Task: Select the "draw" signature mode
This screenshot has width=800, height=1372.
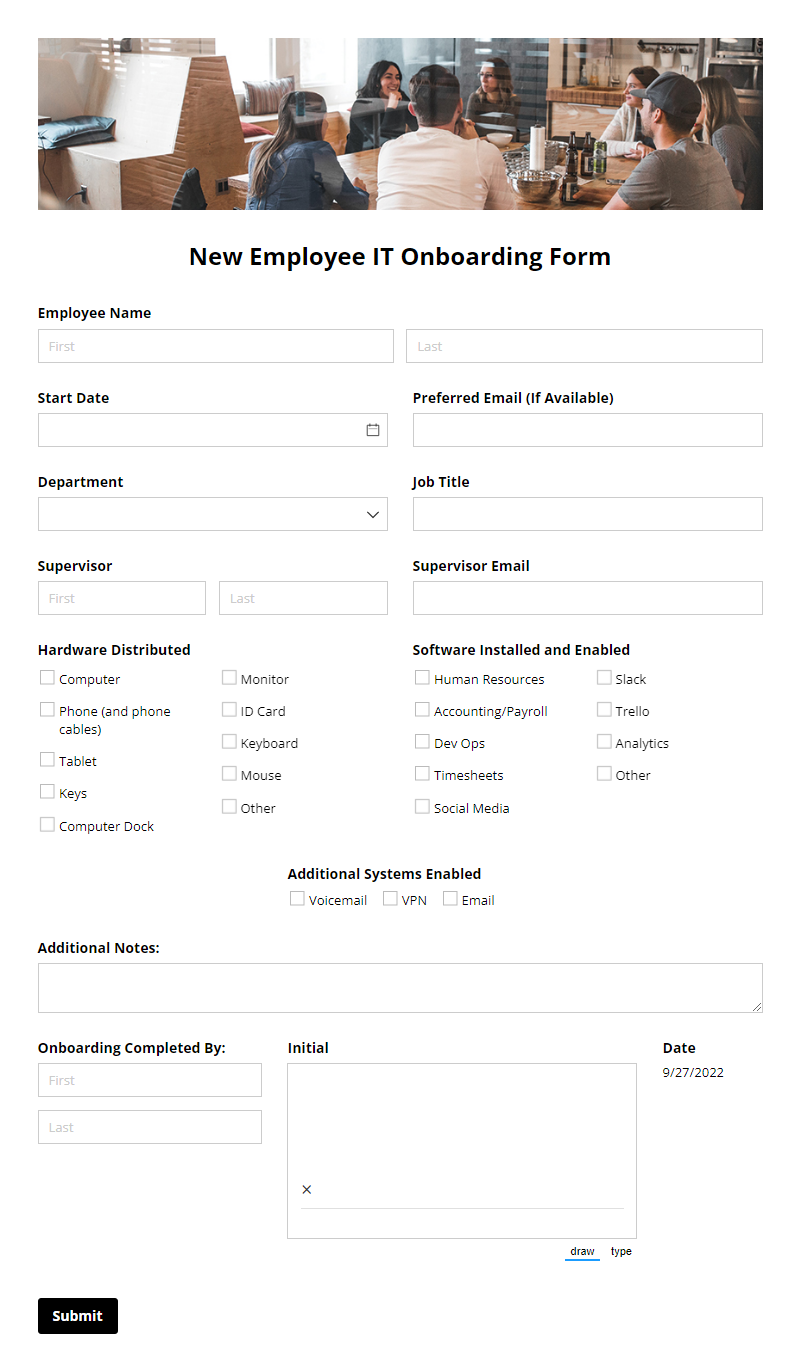Action: [x=582, y=1250]
